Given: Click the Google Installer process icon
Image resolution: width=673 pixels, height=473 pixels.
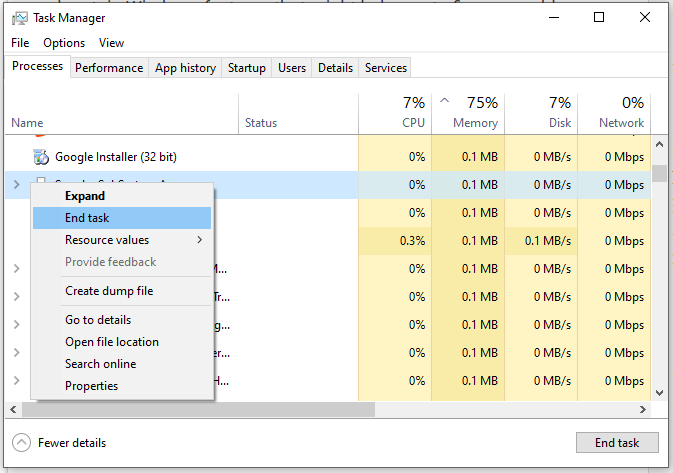Looking at the screenshot, I should click(41, 157).
